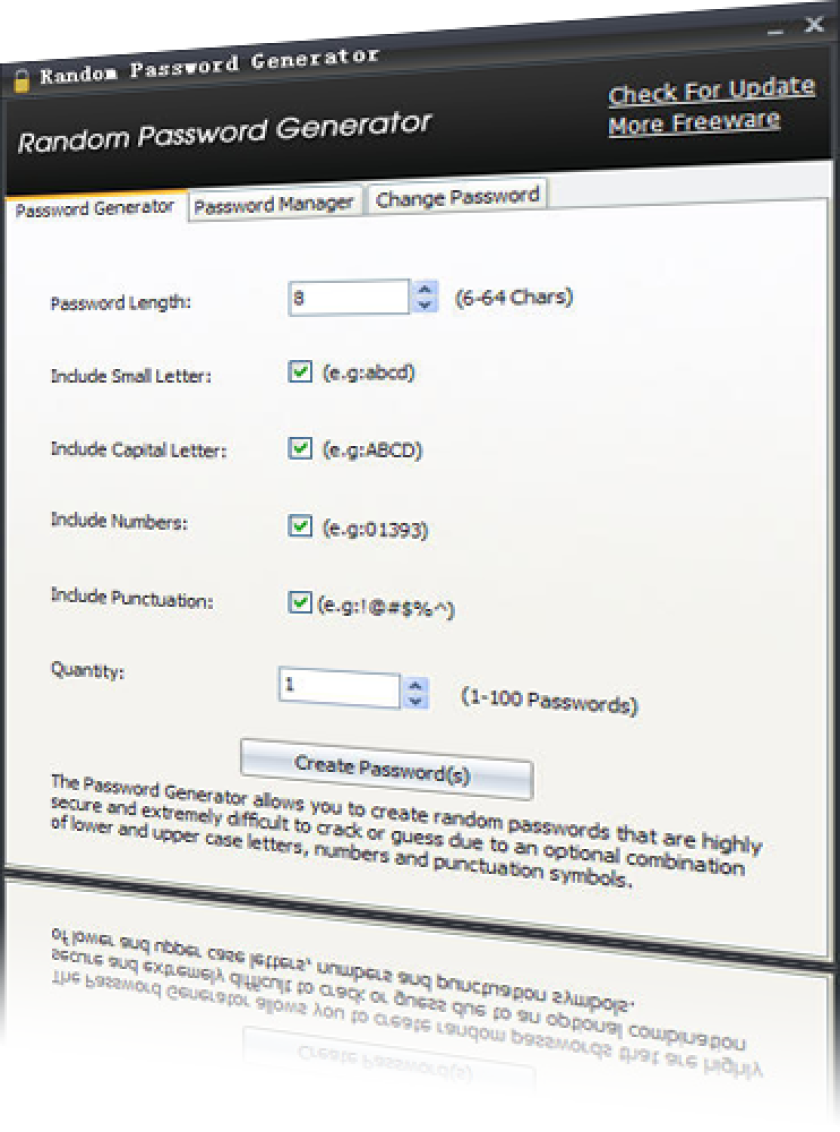Disable the Include Punctuation checkbox
This screenshot has width=840, height=1132.
tap(299, 601)
